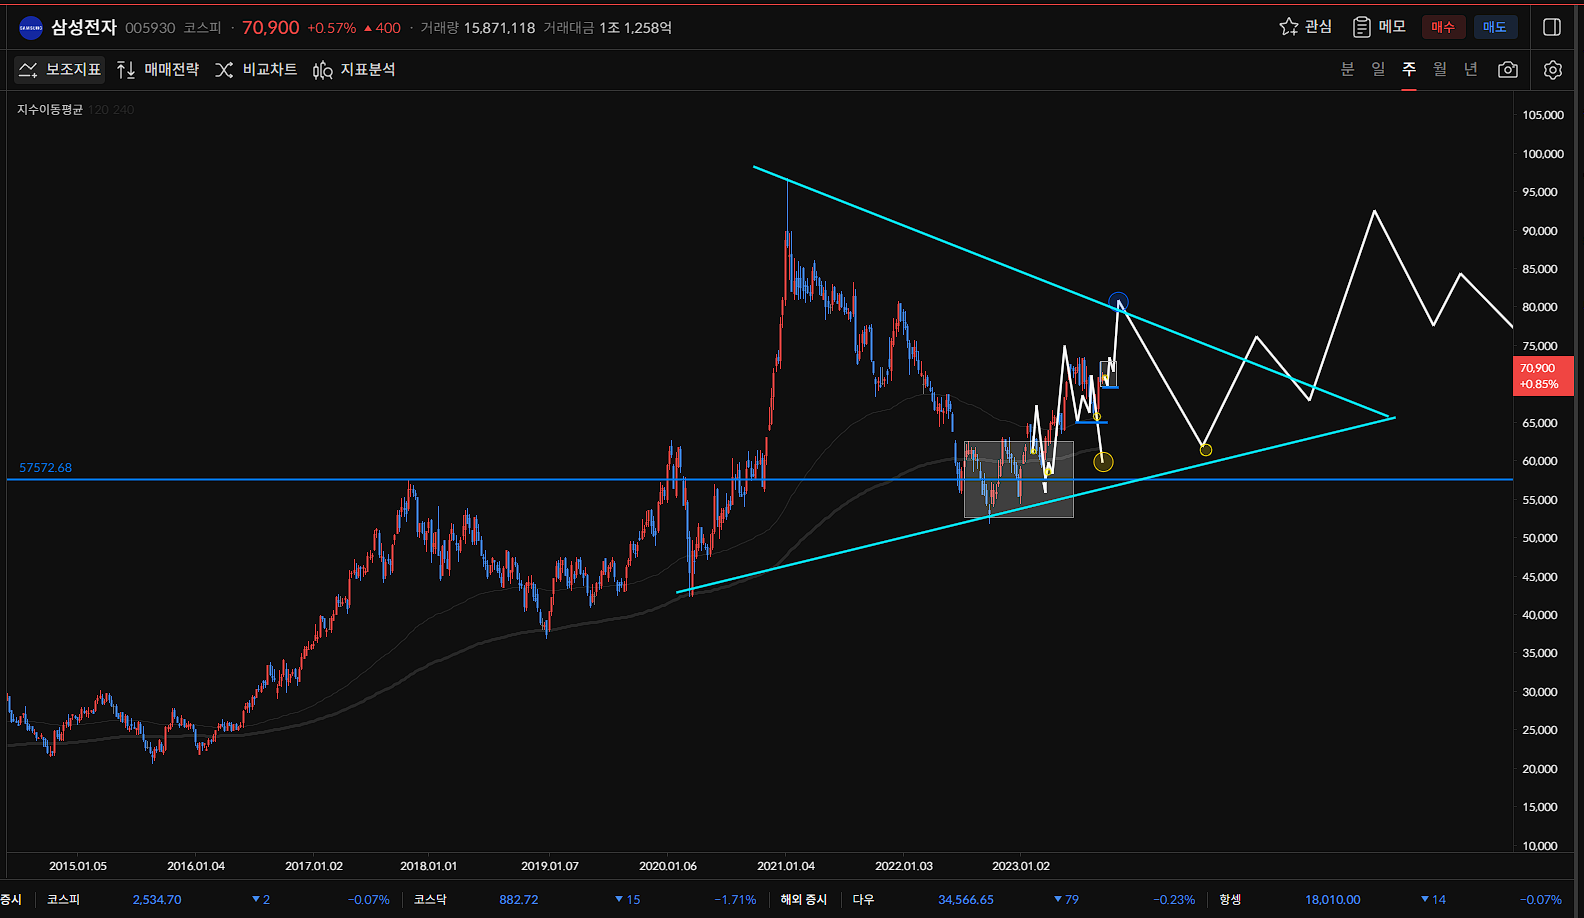1584x918 pixels.
Task: Click the +0.57% change value
Action: 331,28
